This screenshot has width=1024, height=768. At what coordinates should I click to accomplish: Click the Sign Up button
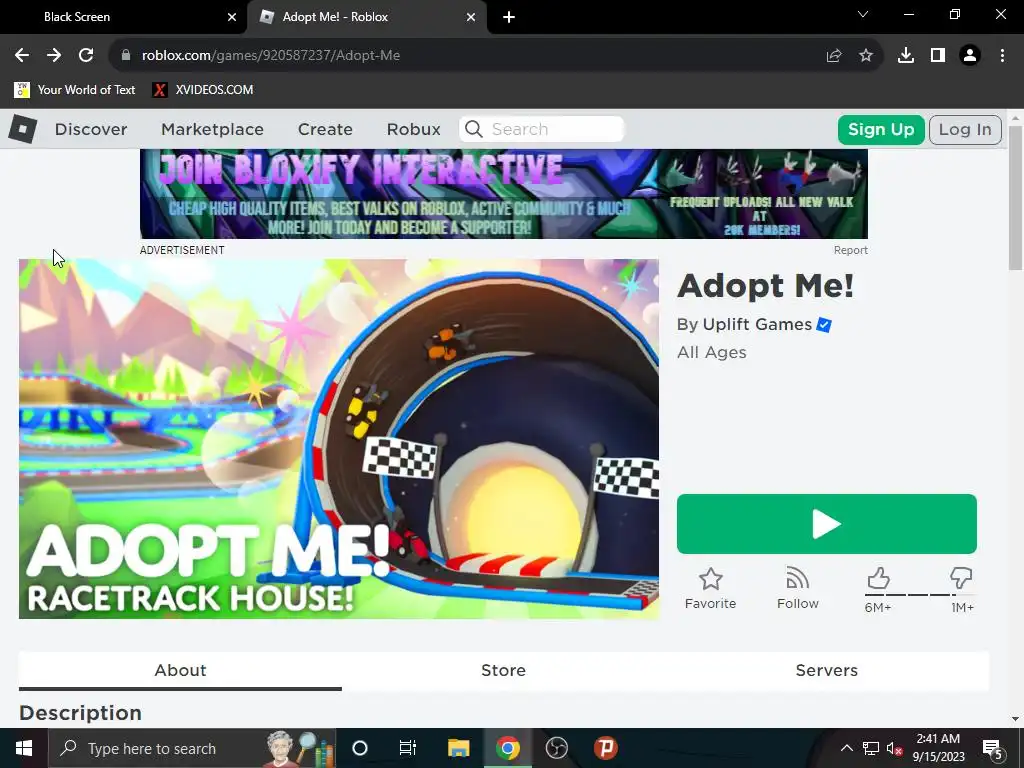pyautogui.click(x=881, y=129)
